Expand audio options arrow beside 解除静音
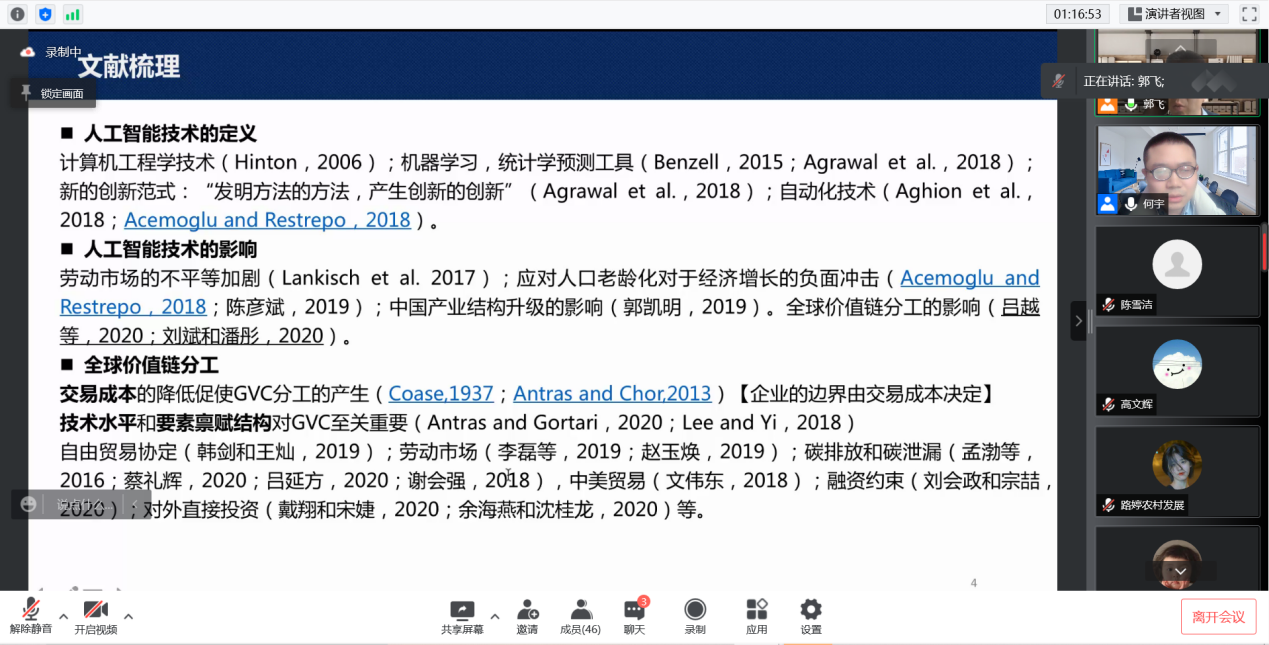1269x645 pixels. (x=63, y=616)
